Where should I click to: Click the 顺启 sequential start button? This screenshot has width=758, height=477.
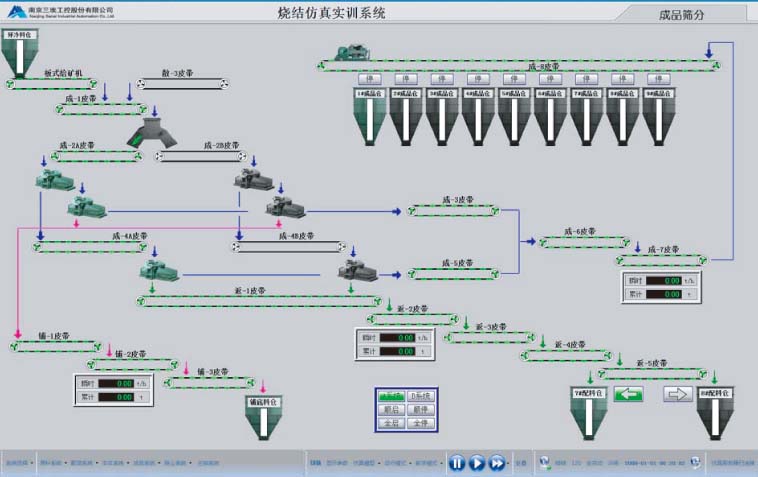tap(392, 410)
